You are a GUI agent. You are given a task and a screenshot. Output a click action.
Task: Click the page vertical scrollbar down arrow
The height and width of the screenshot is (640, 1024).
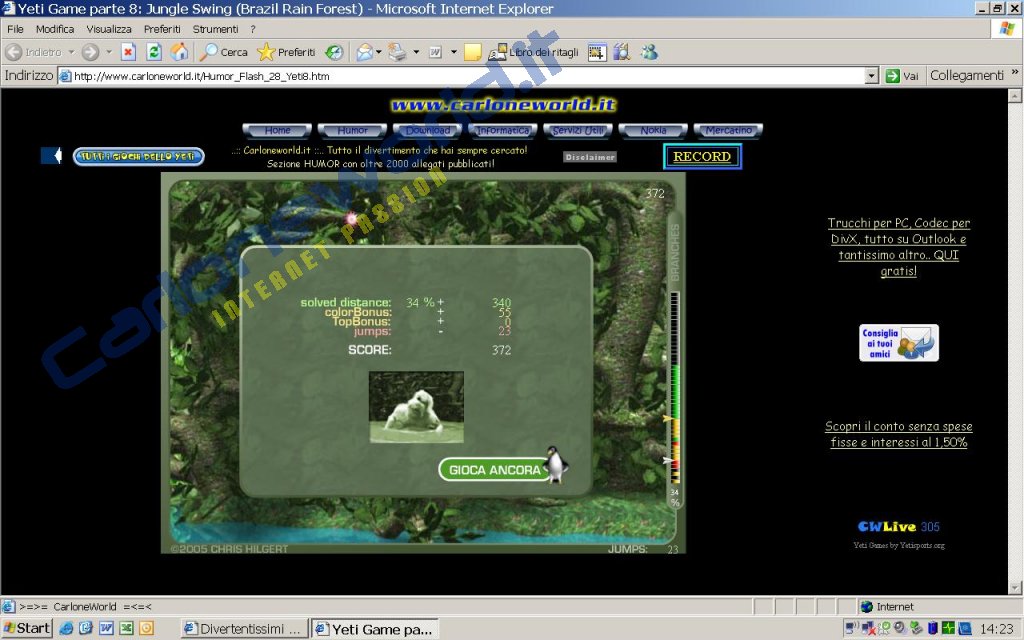[1014, 587]
